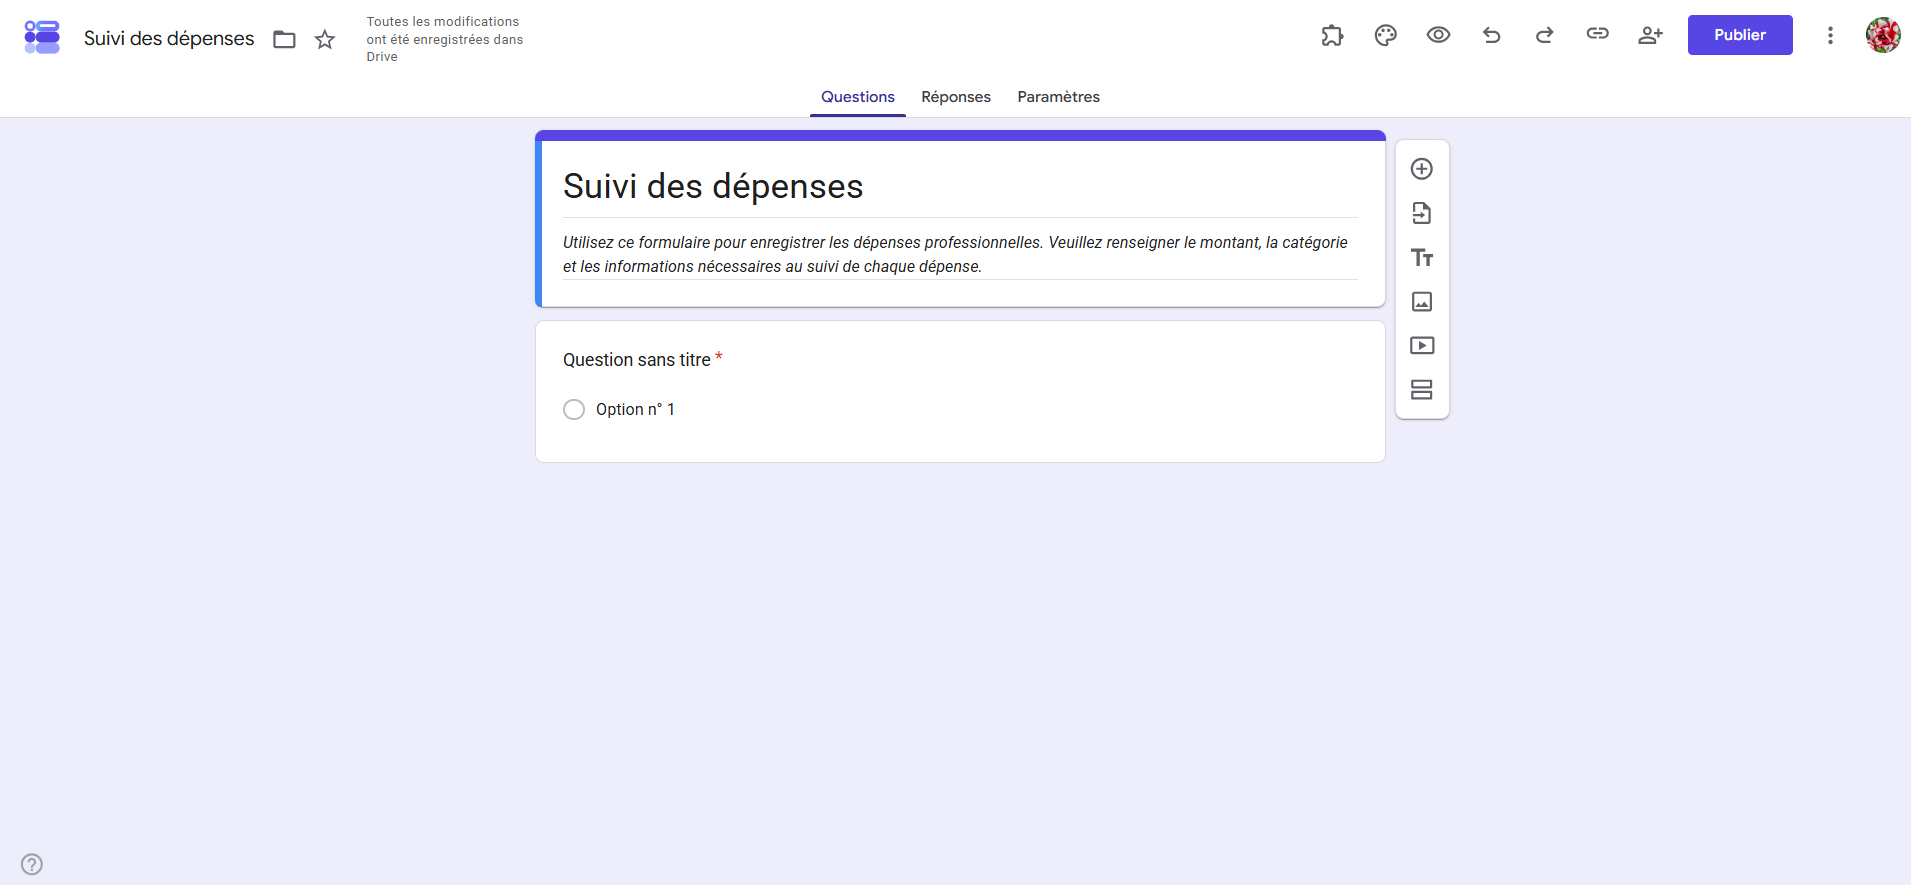This screenshot has height=885, width=1911.
Task: Edit the form description text
Action: [960, 254]
